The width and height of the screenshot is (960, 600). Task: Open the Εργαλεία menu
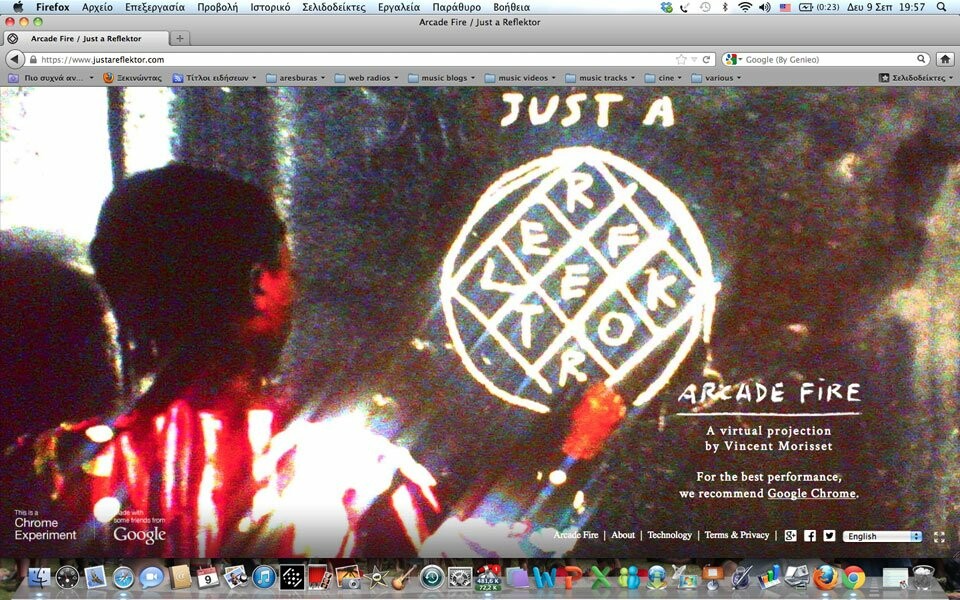point(399,7)
